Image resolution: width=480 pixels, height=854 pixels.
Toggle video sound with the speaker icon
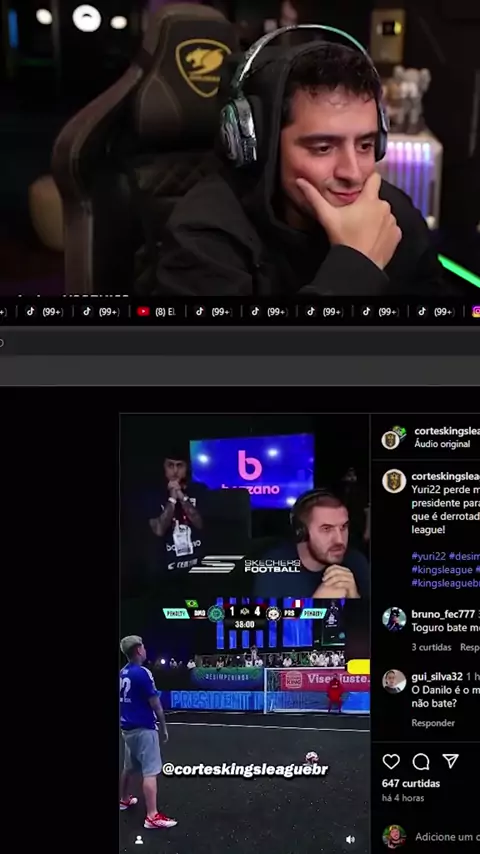(x=350, y=840)
